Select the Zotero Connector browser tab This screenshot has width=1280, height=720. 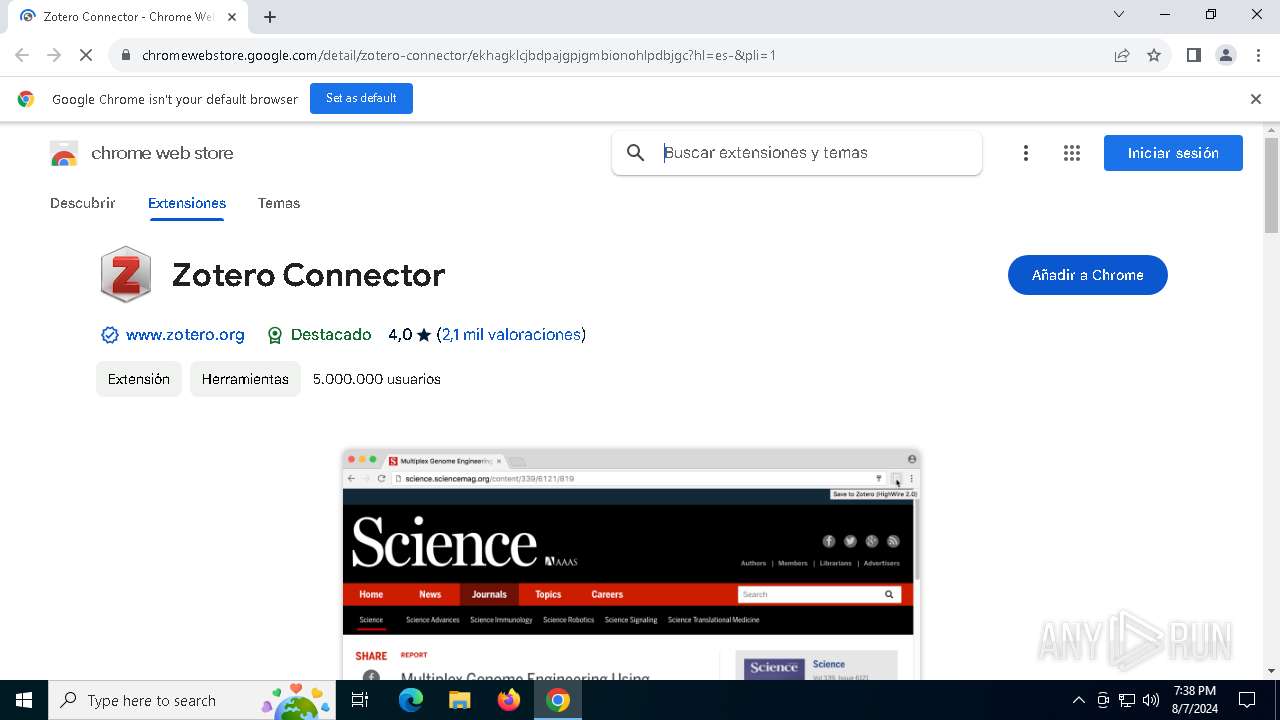pos(128,17)
